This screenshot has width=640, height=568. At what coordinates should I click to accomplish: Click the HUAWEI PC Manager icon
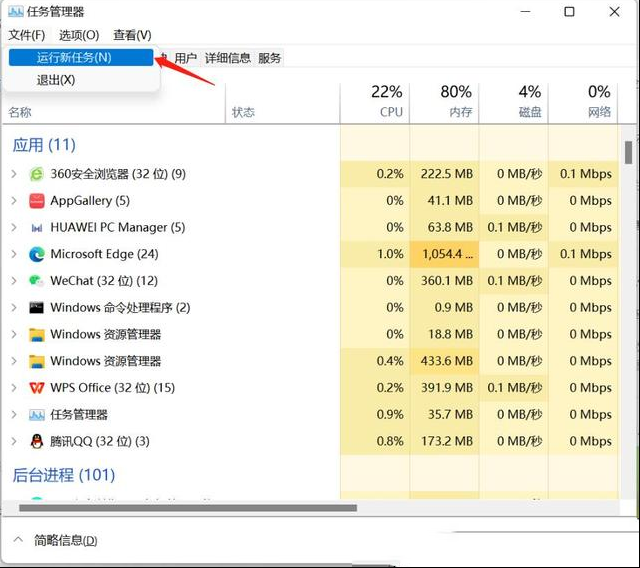[36, 228]
